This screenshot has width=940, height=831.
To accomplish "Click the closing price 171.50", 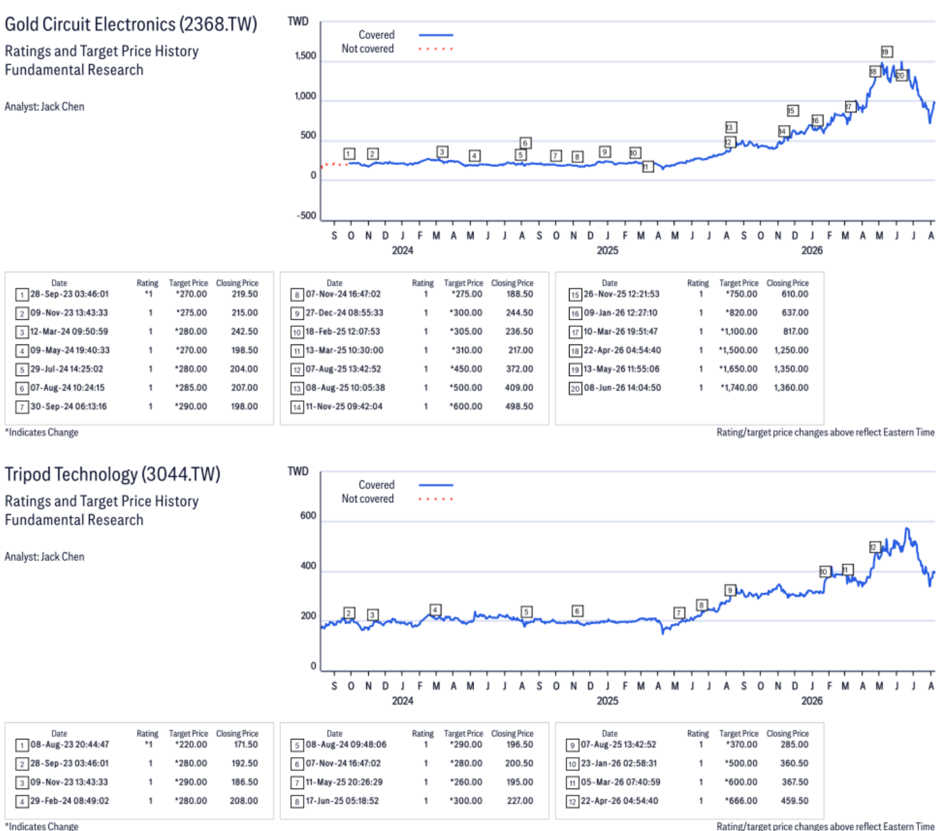I will pyautogui.click(x=246, y=745).
